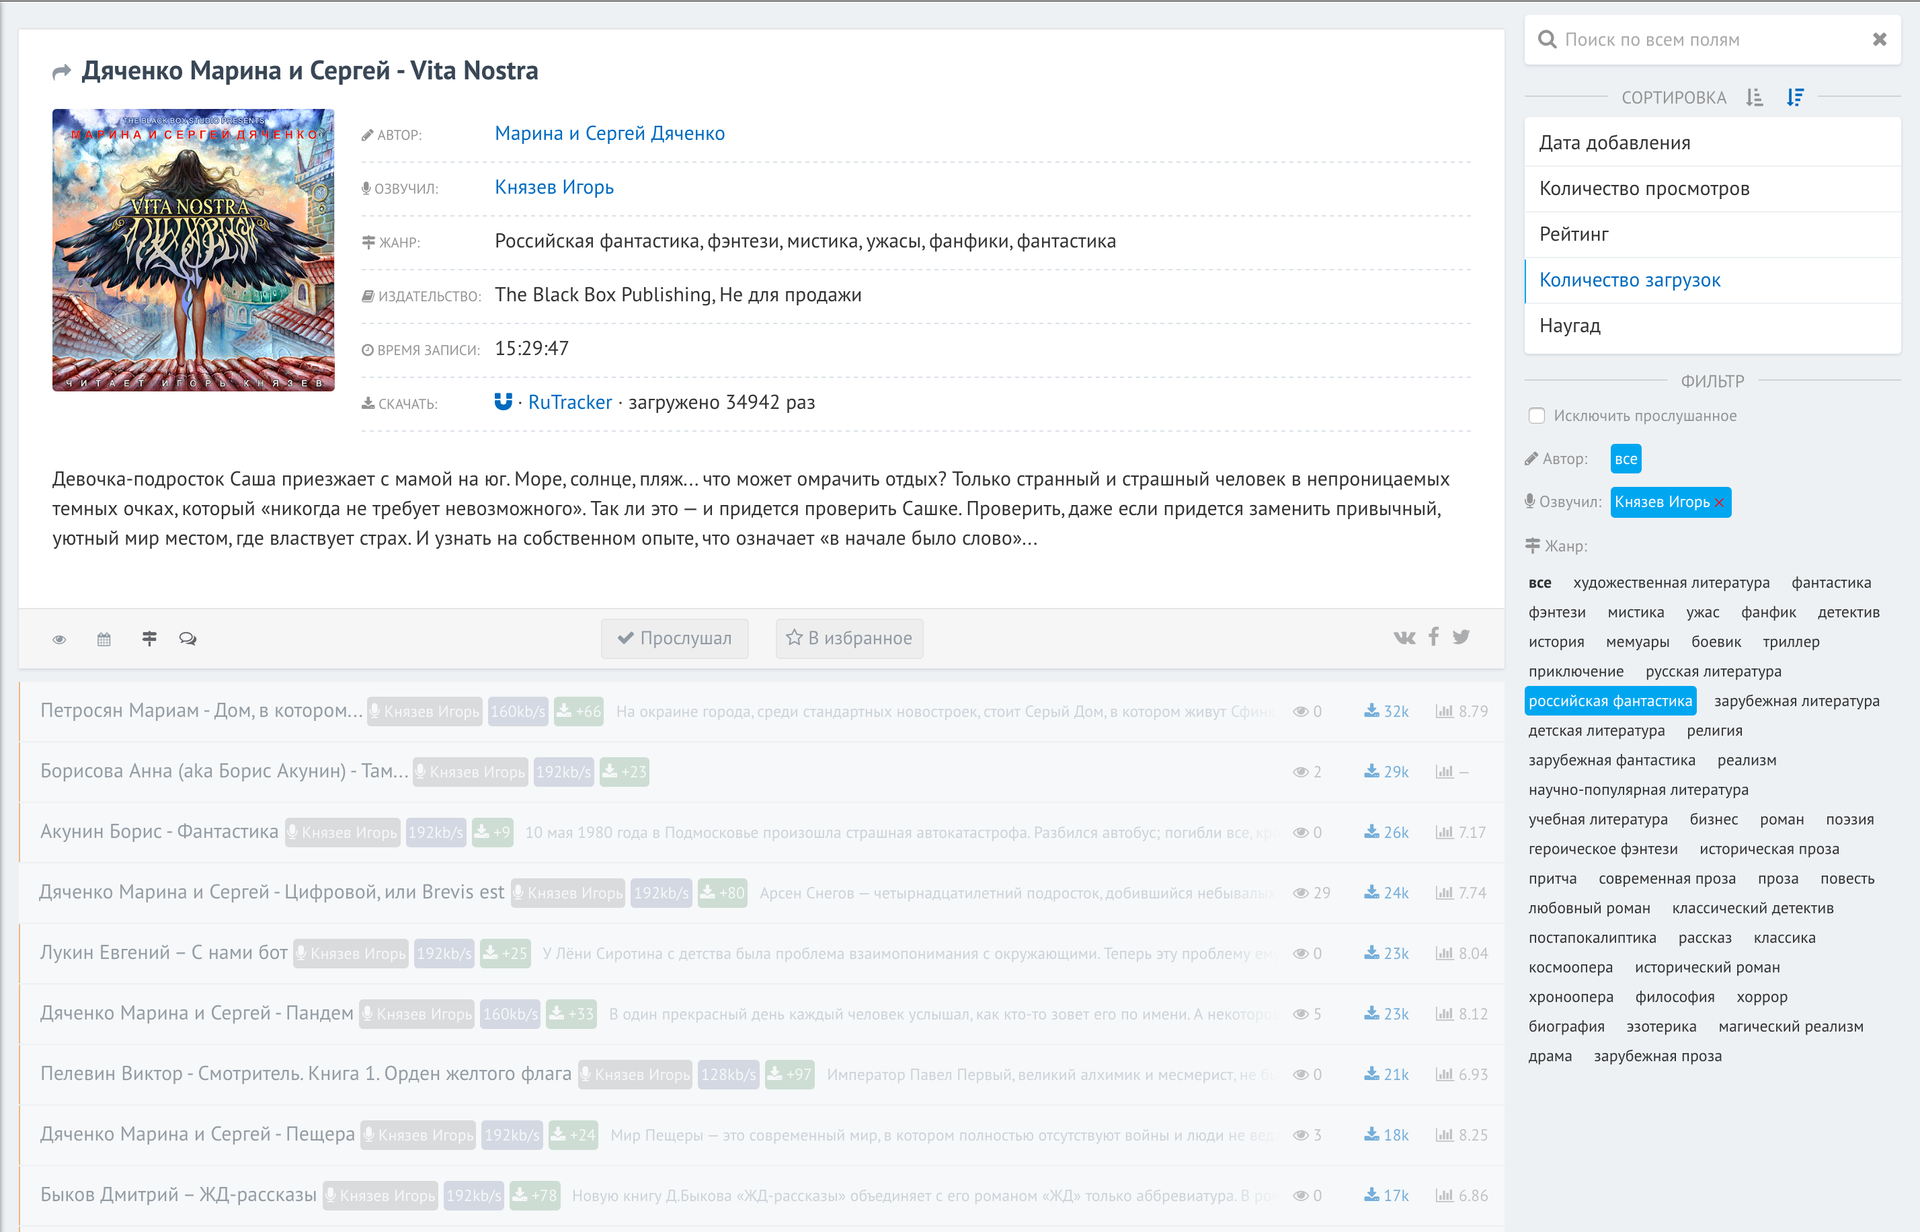Click download count 17k of Быков row
The image size is (1920, 1232).
pos(1387,1195)
